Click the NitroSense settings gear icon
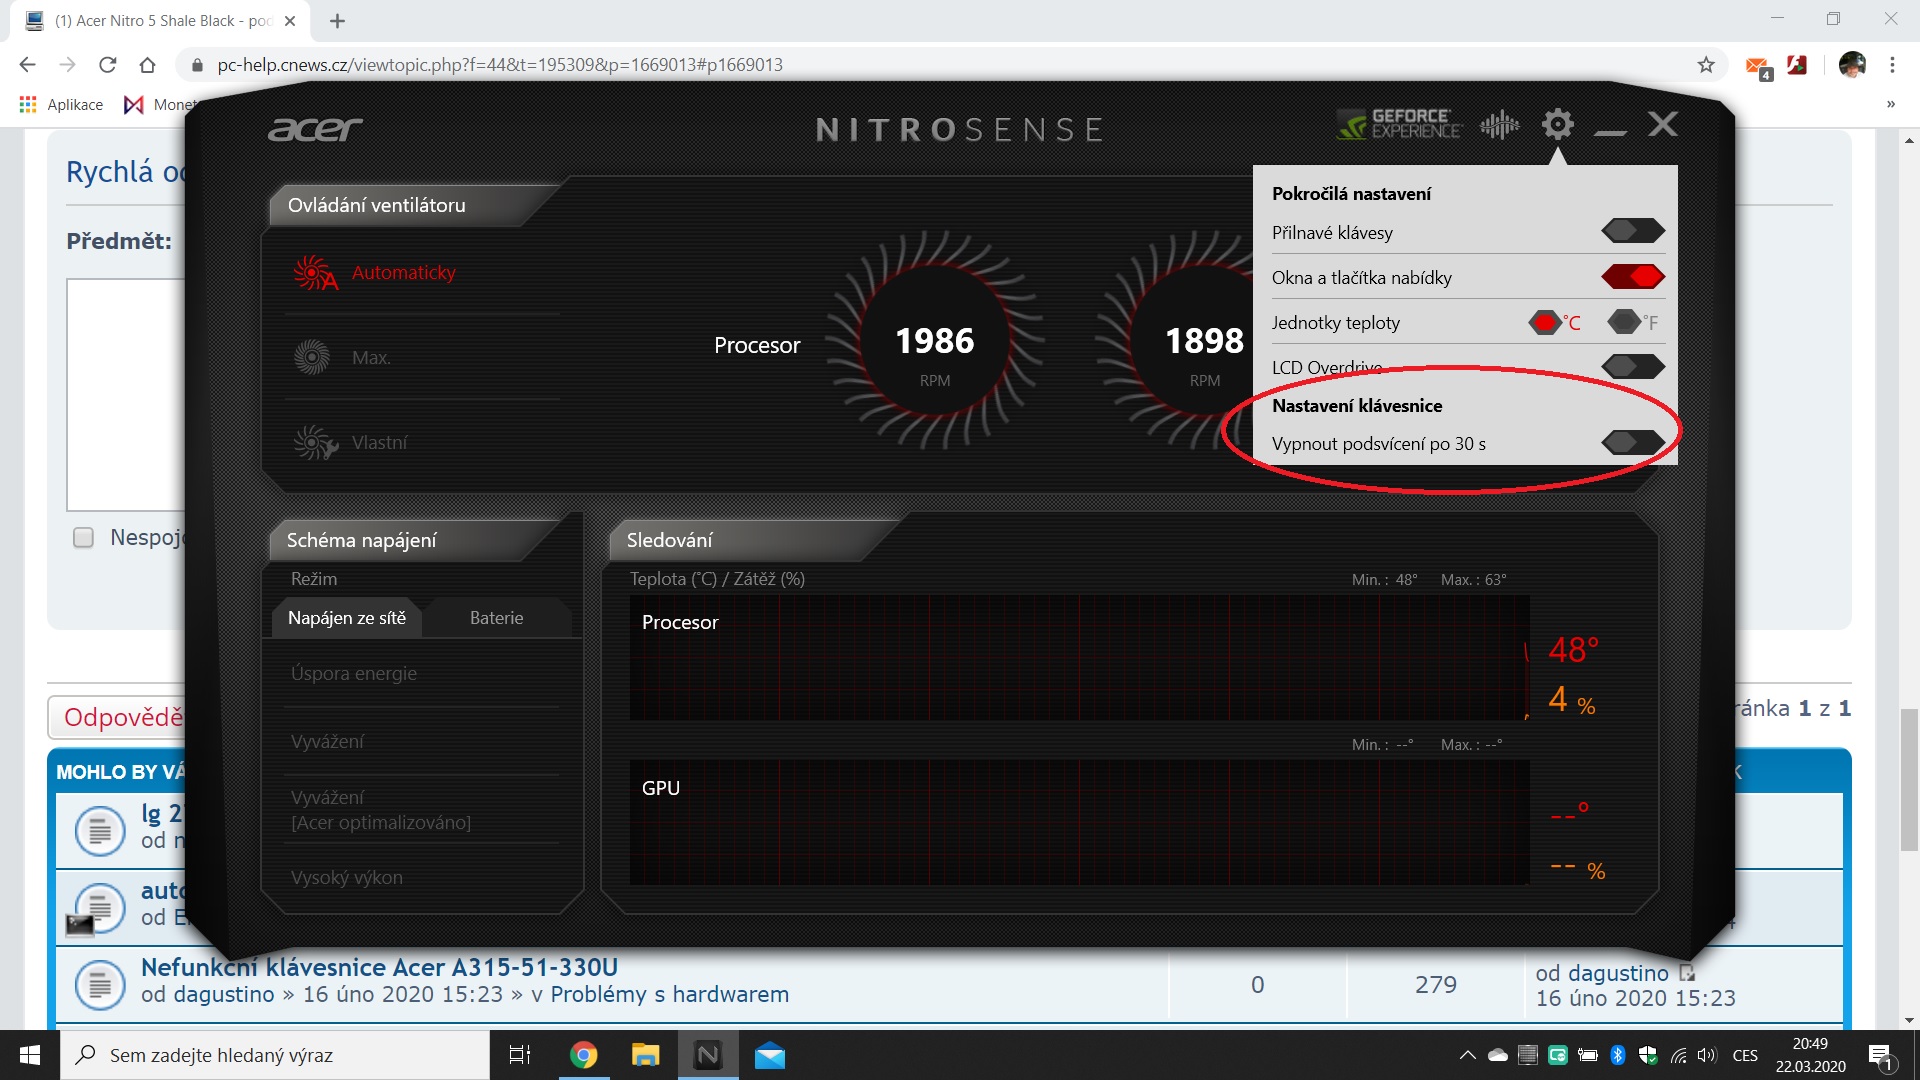 tap(1557, 125)
